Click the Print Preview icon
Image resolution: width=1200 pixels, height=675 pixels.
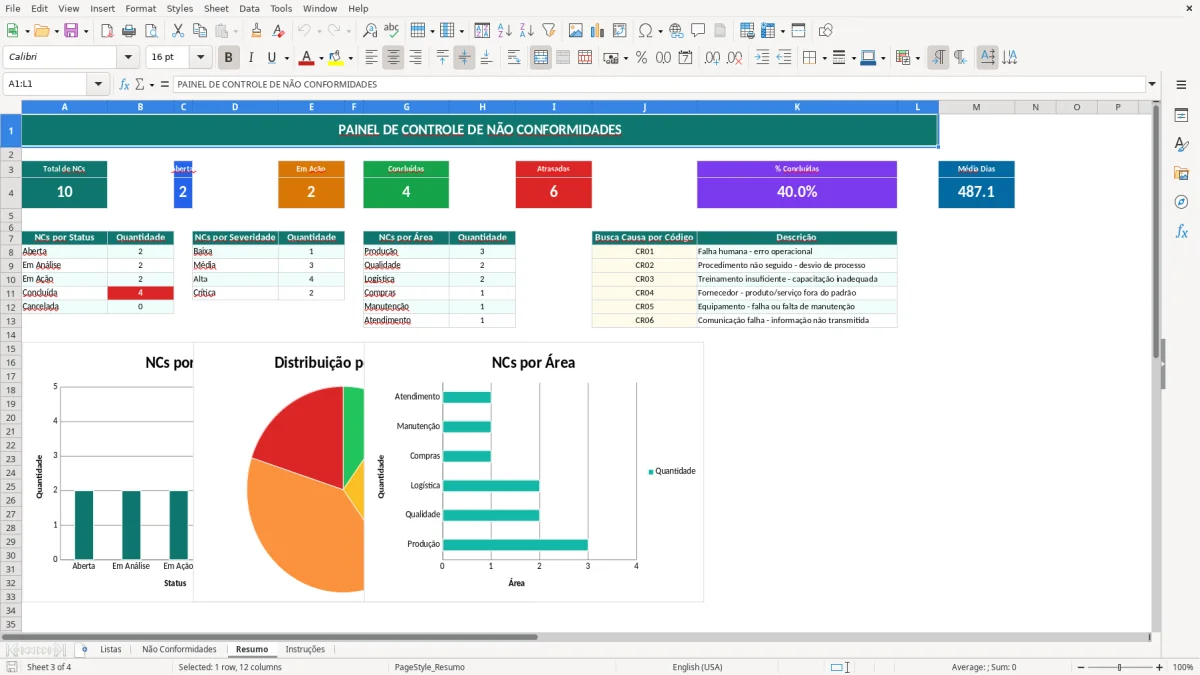(152, 31)
